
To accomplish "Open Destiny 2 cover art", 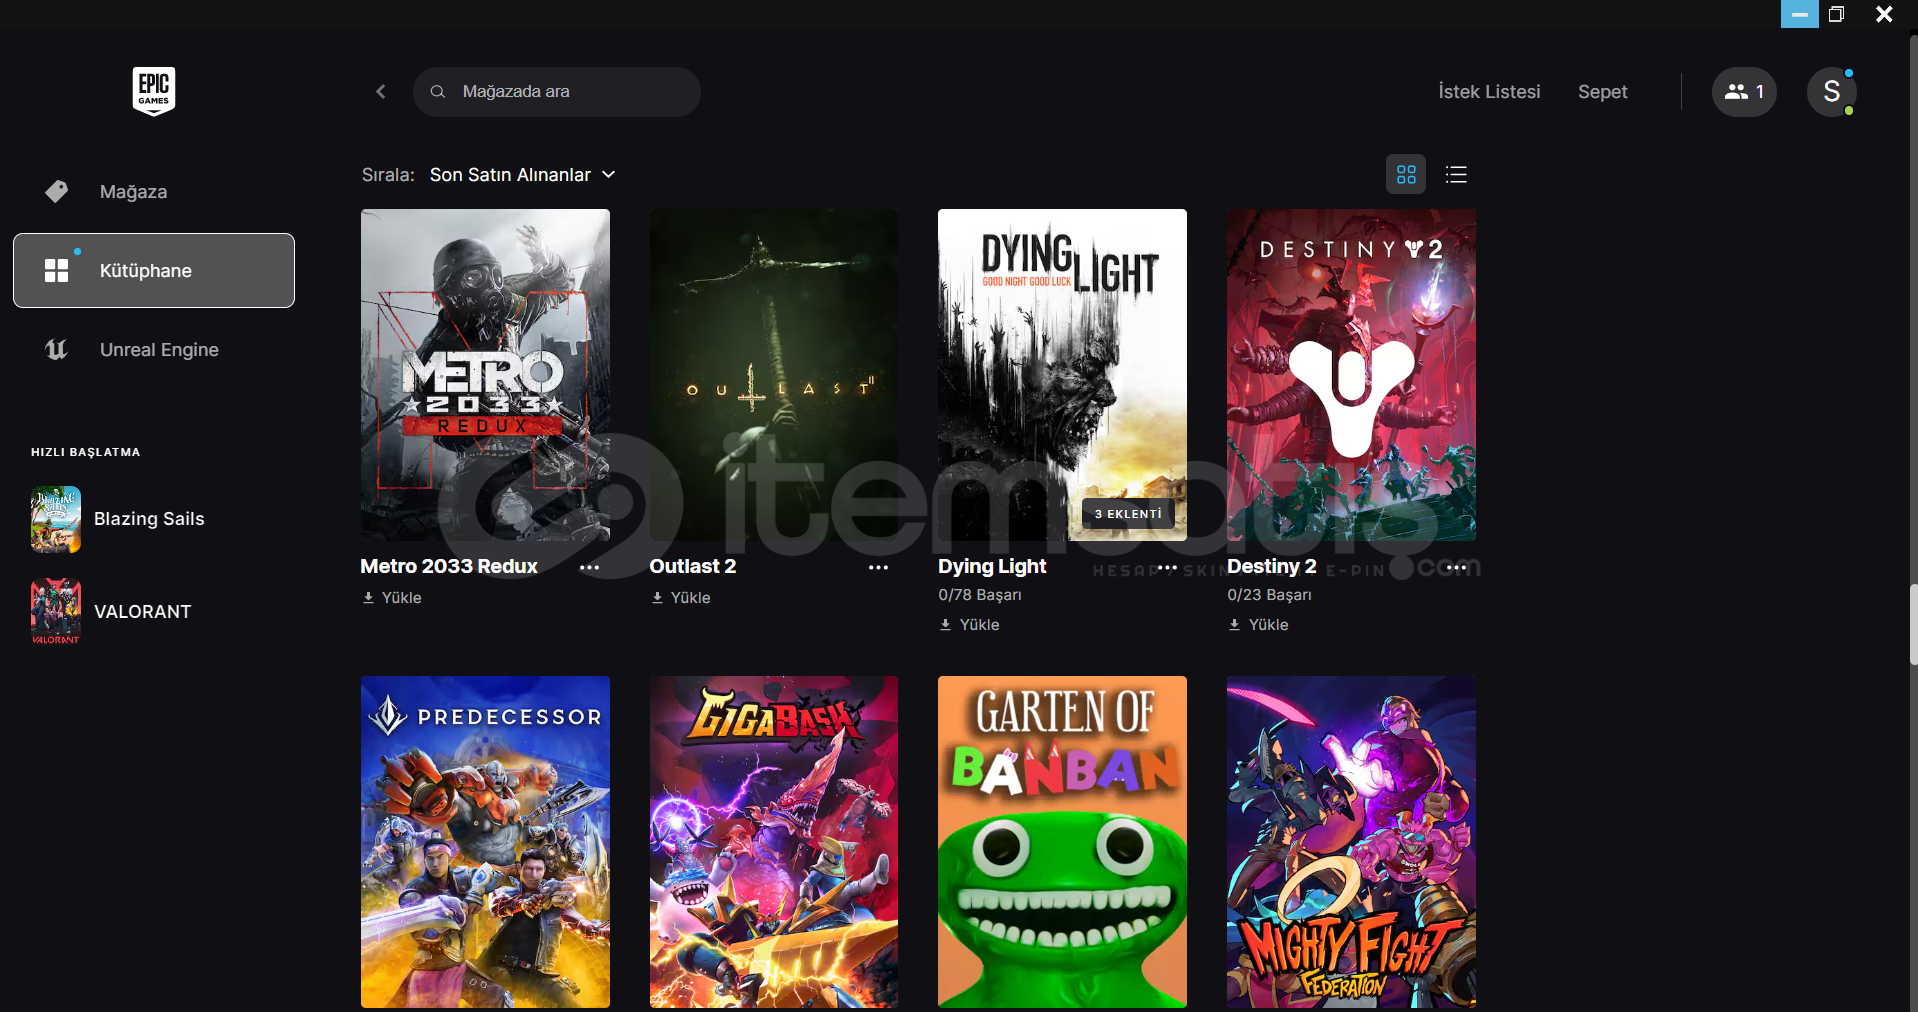I will (1351, 375).
